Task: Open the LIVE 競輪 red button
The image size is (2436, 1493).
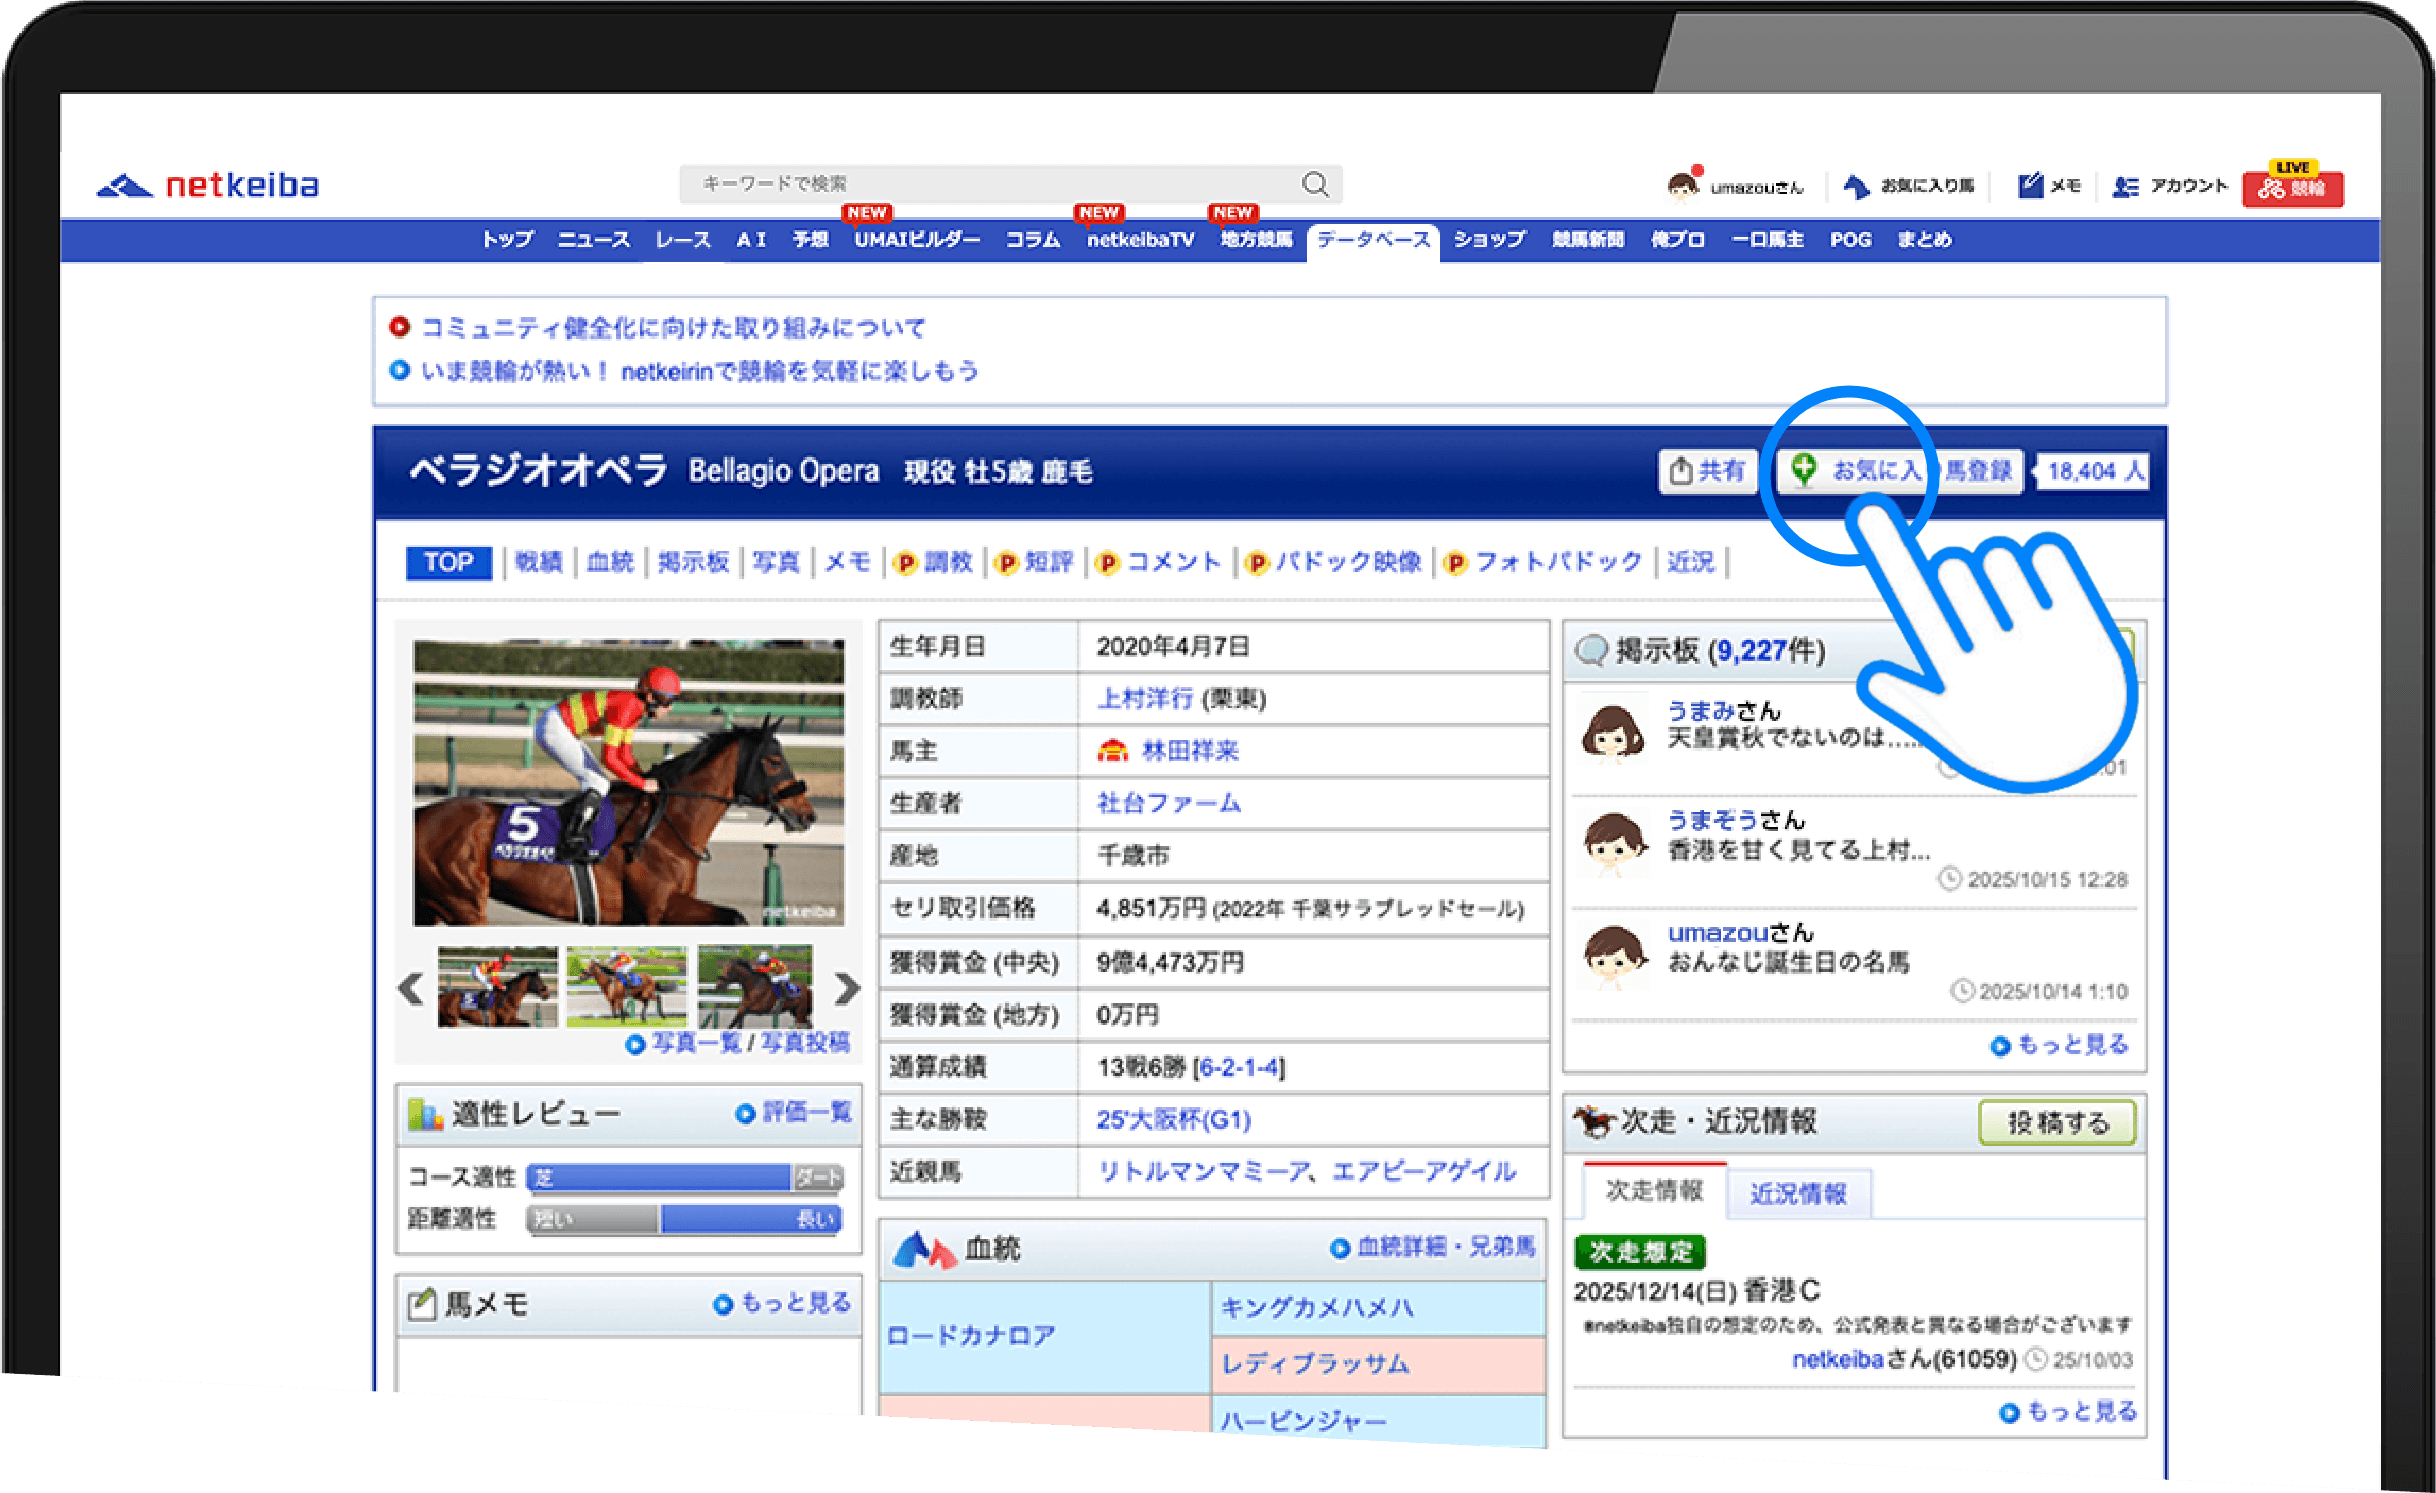Action: click(x=2292, y=186)
